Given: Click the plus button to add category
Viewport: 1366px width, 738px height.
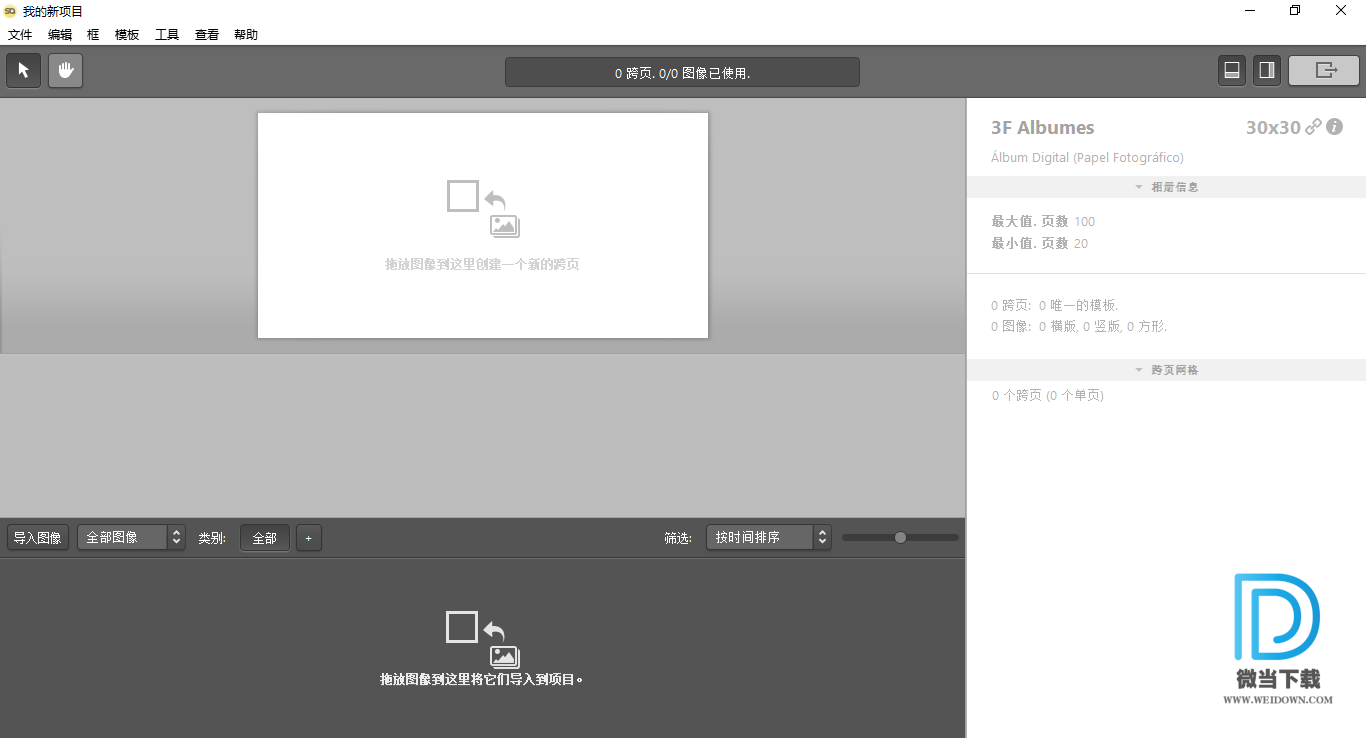Looking at the screenshot, I should pos(308,538).
